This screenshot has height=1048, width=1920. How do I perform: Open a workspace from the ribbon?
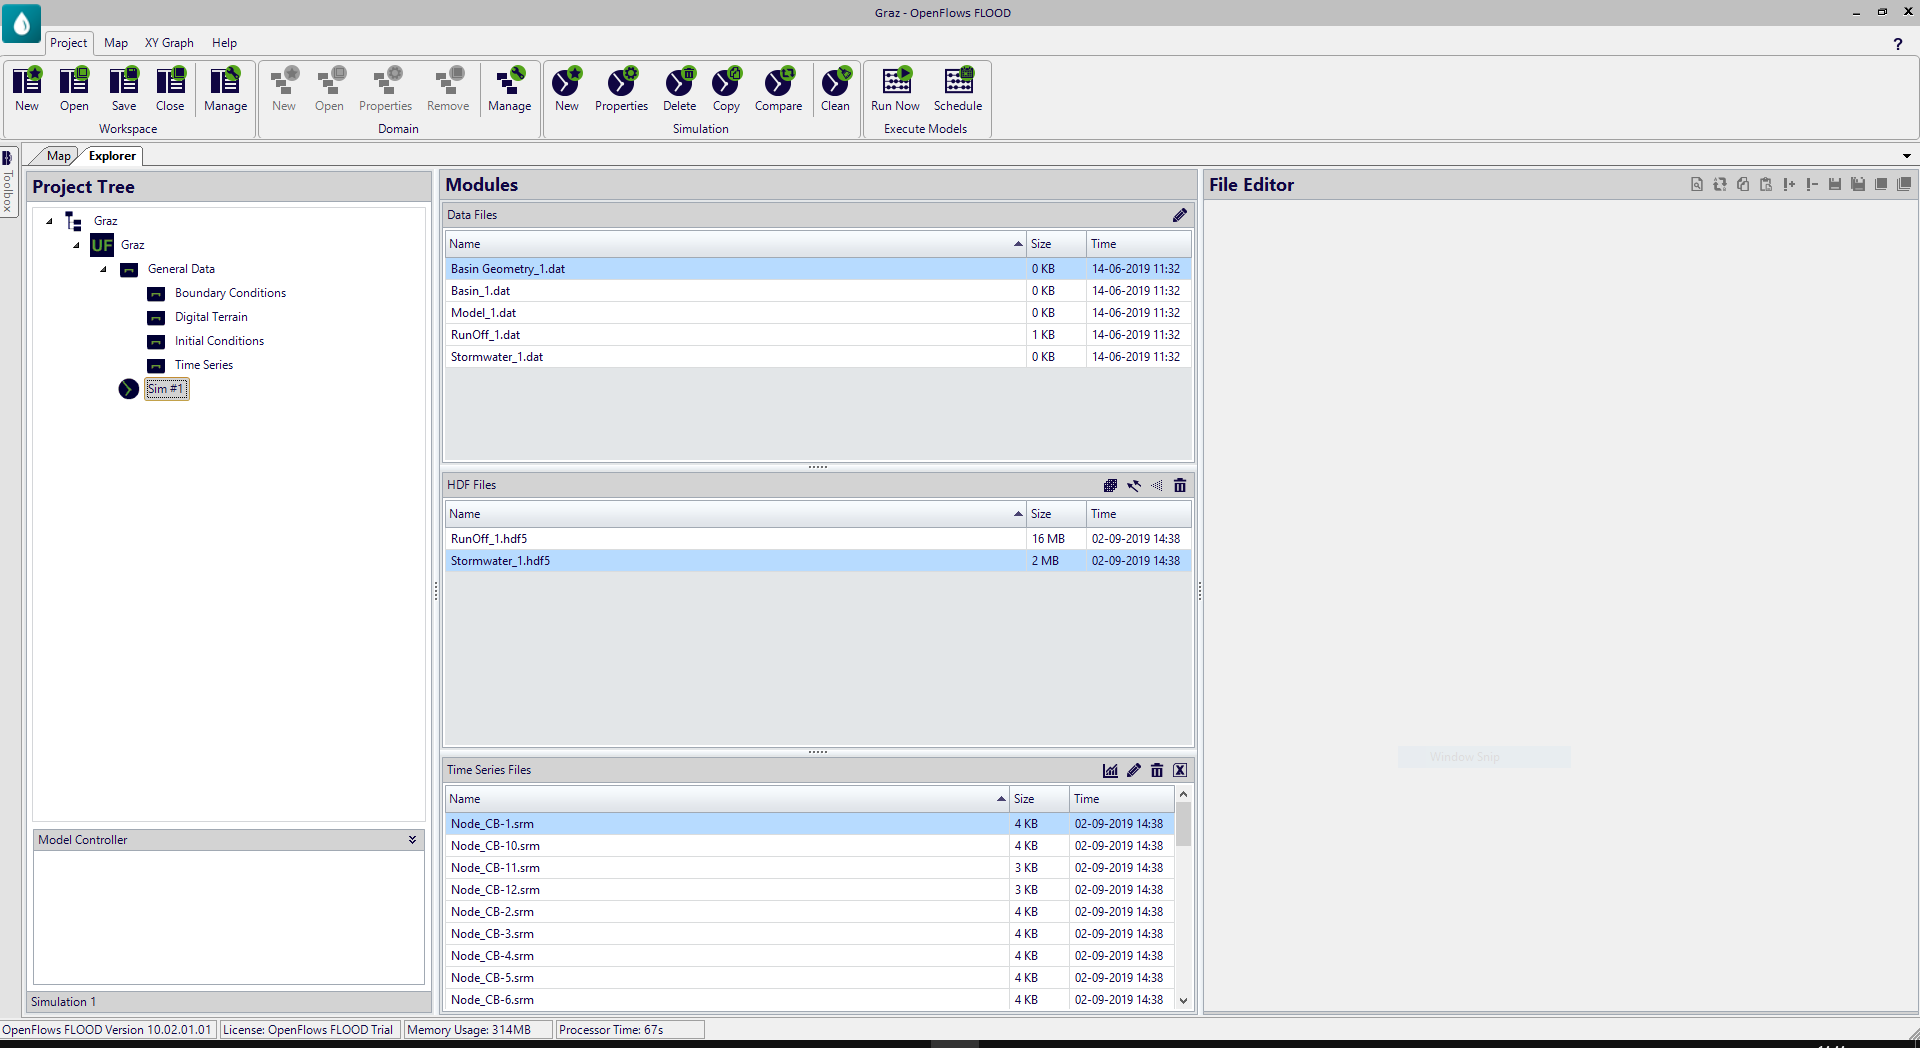pos(74,90)
